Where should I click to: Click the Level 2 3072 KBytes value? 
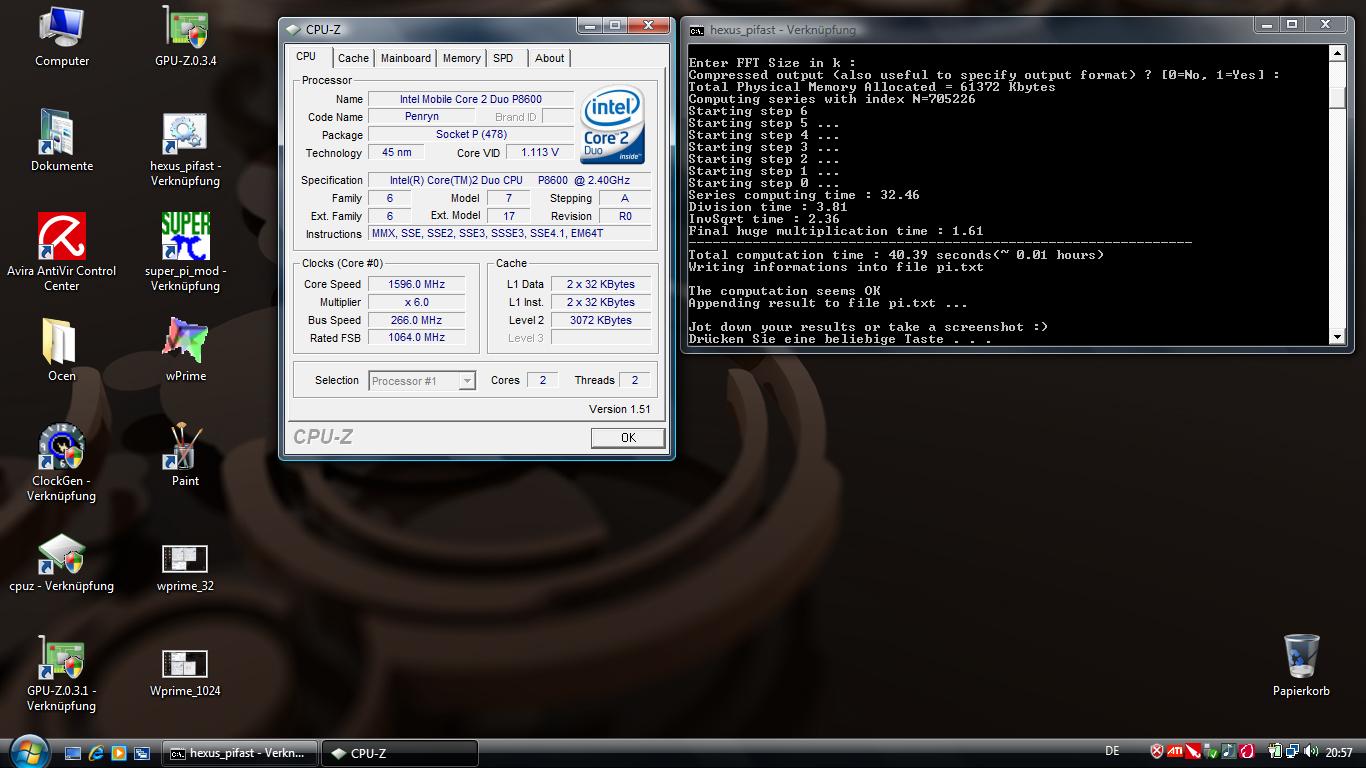(600, 320)
